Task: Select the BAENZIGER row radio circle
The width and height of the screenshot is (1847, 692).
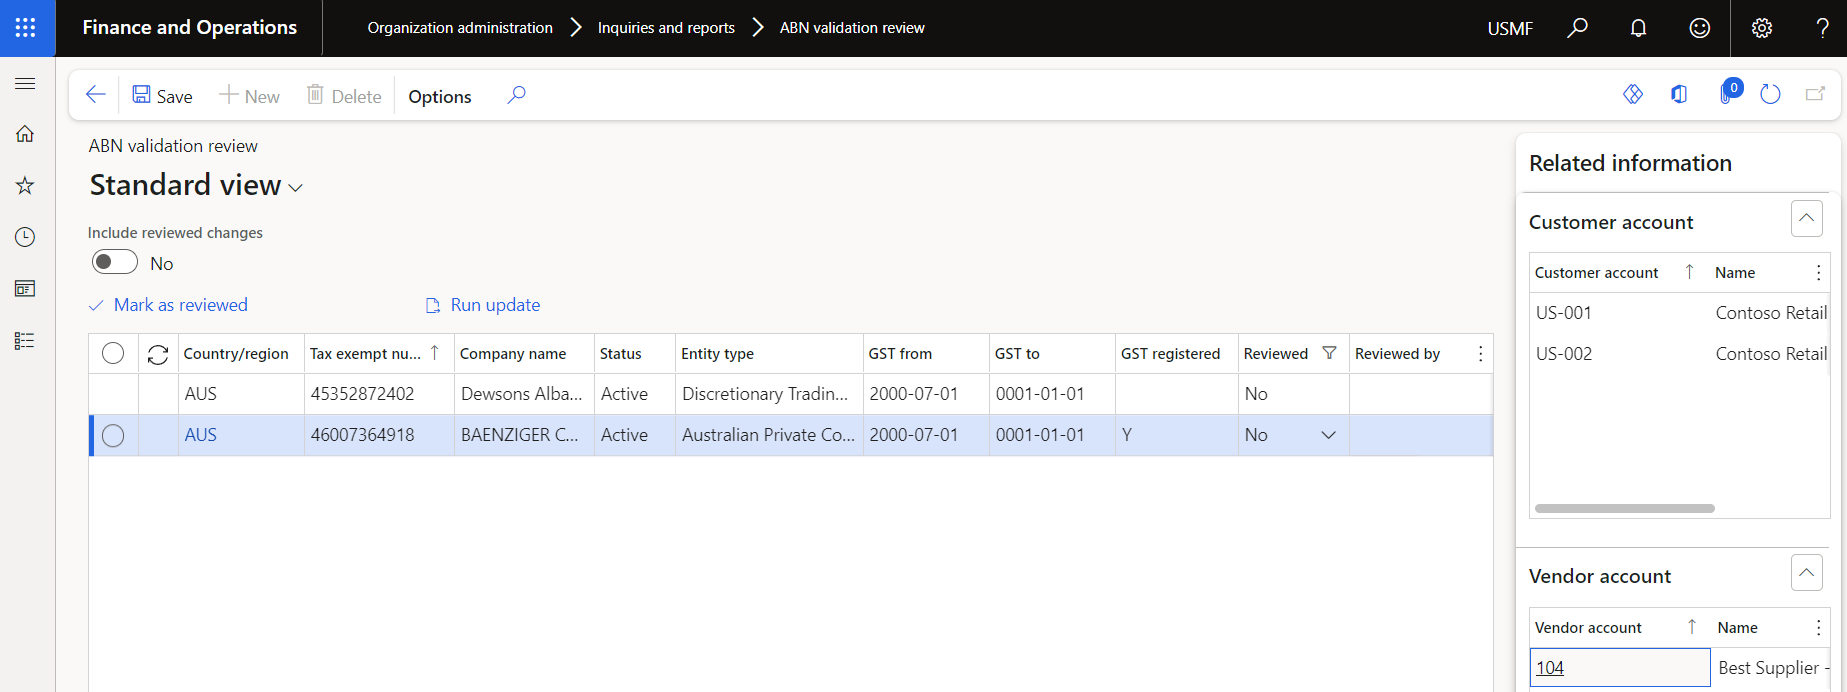Action: tap(113, 435)
